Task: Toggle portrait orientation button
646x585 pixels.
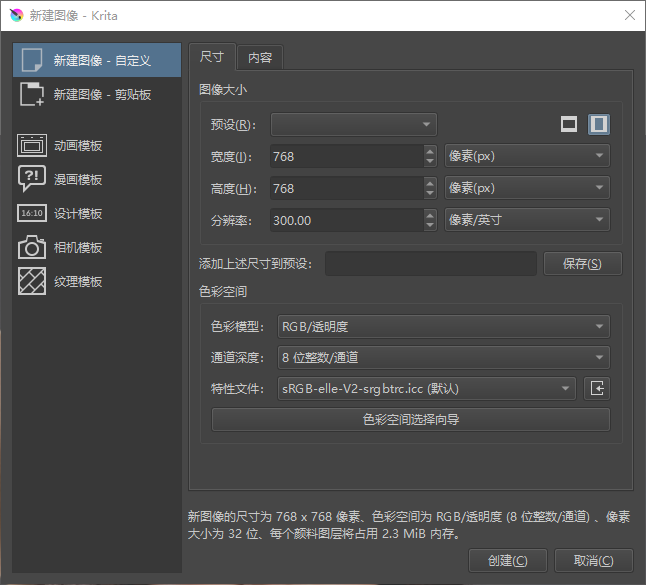Action: (x=599, y=124)
